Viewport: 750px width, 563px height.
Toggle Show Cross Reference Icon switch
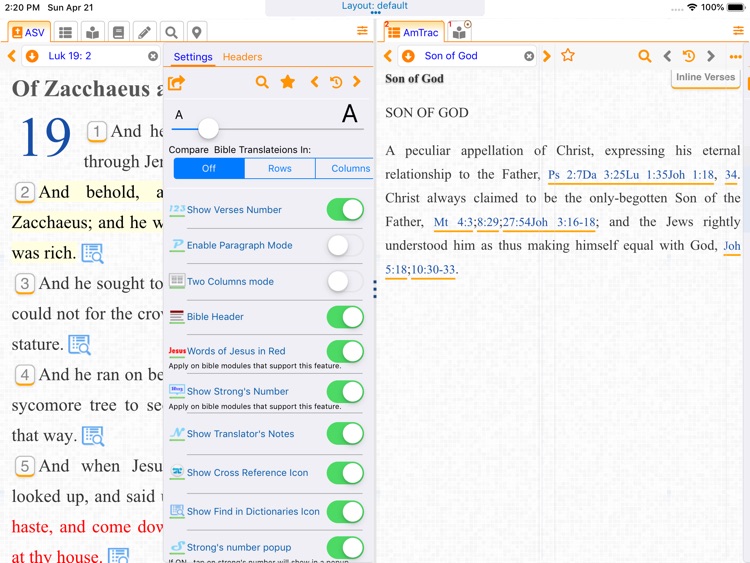(x=345, y=473)
